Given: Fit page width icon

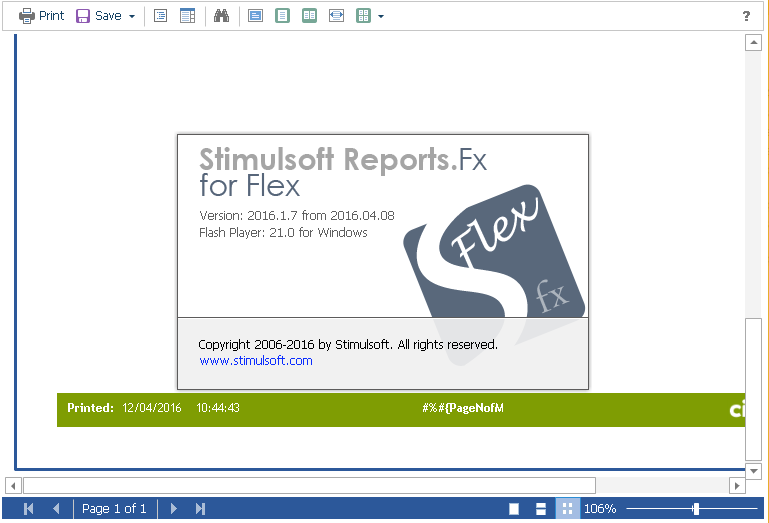Looking at the screenshot, I should [x=336, y=16].
